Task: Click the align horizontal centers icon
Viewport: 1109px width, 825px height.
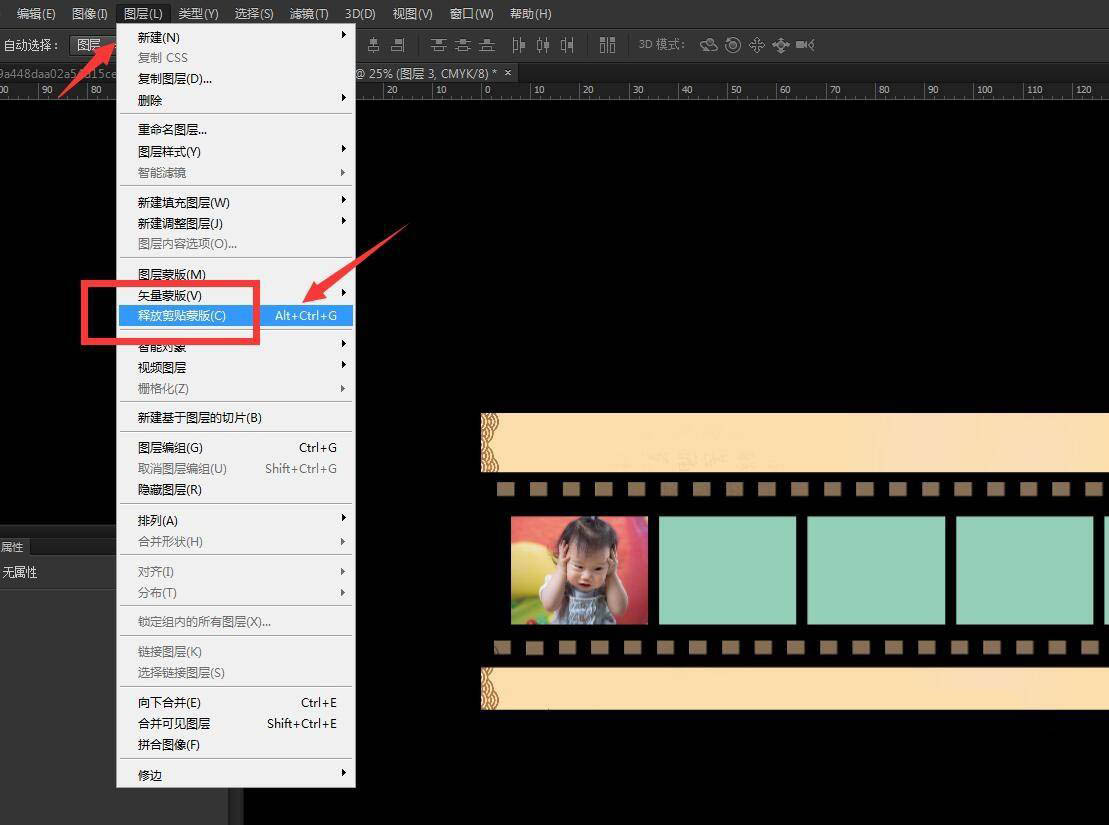Action: pyautogui.click(x=374, y=45)
